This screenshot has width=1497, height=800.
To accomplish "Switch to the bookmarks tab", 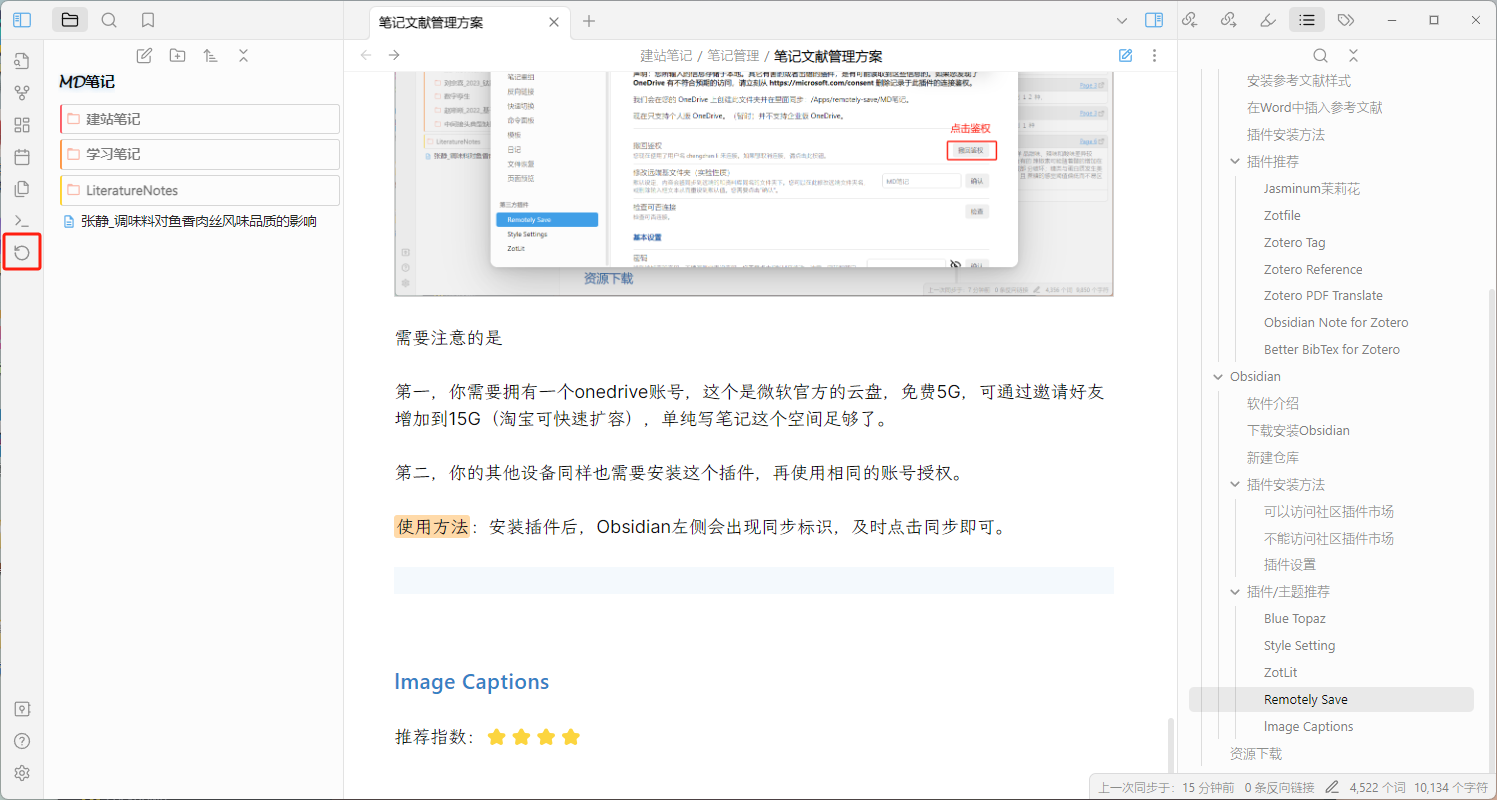I will point(148,19).
